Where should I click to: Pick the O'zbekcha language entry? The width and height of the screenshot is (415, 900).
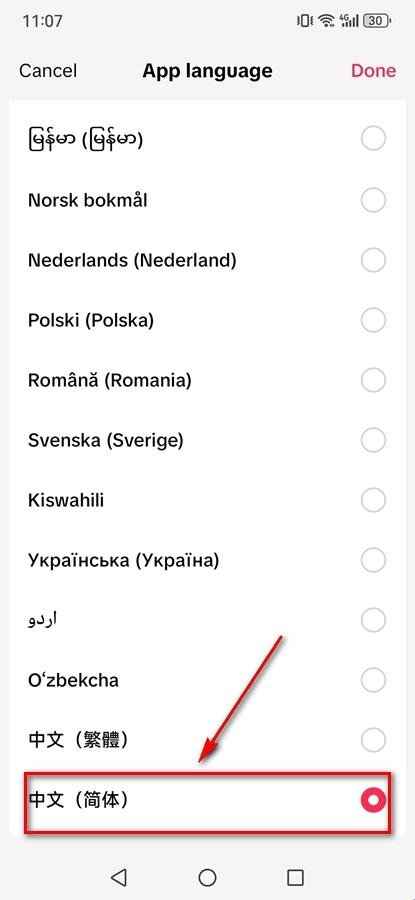tap(207, 680)
